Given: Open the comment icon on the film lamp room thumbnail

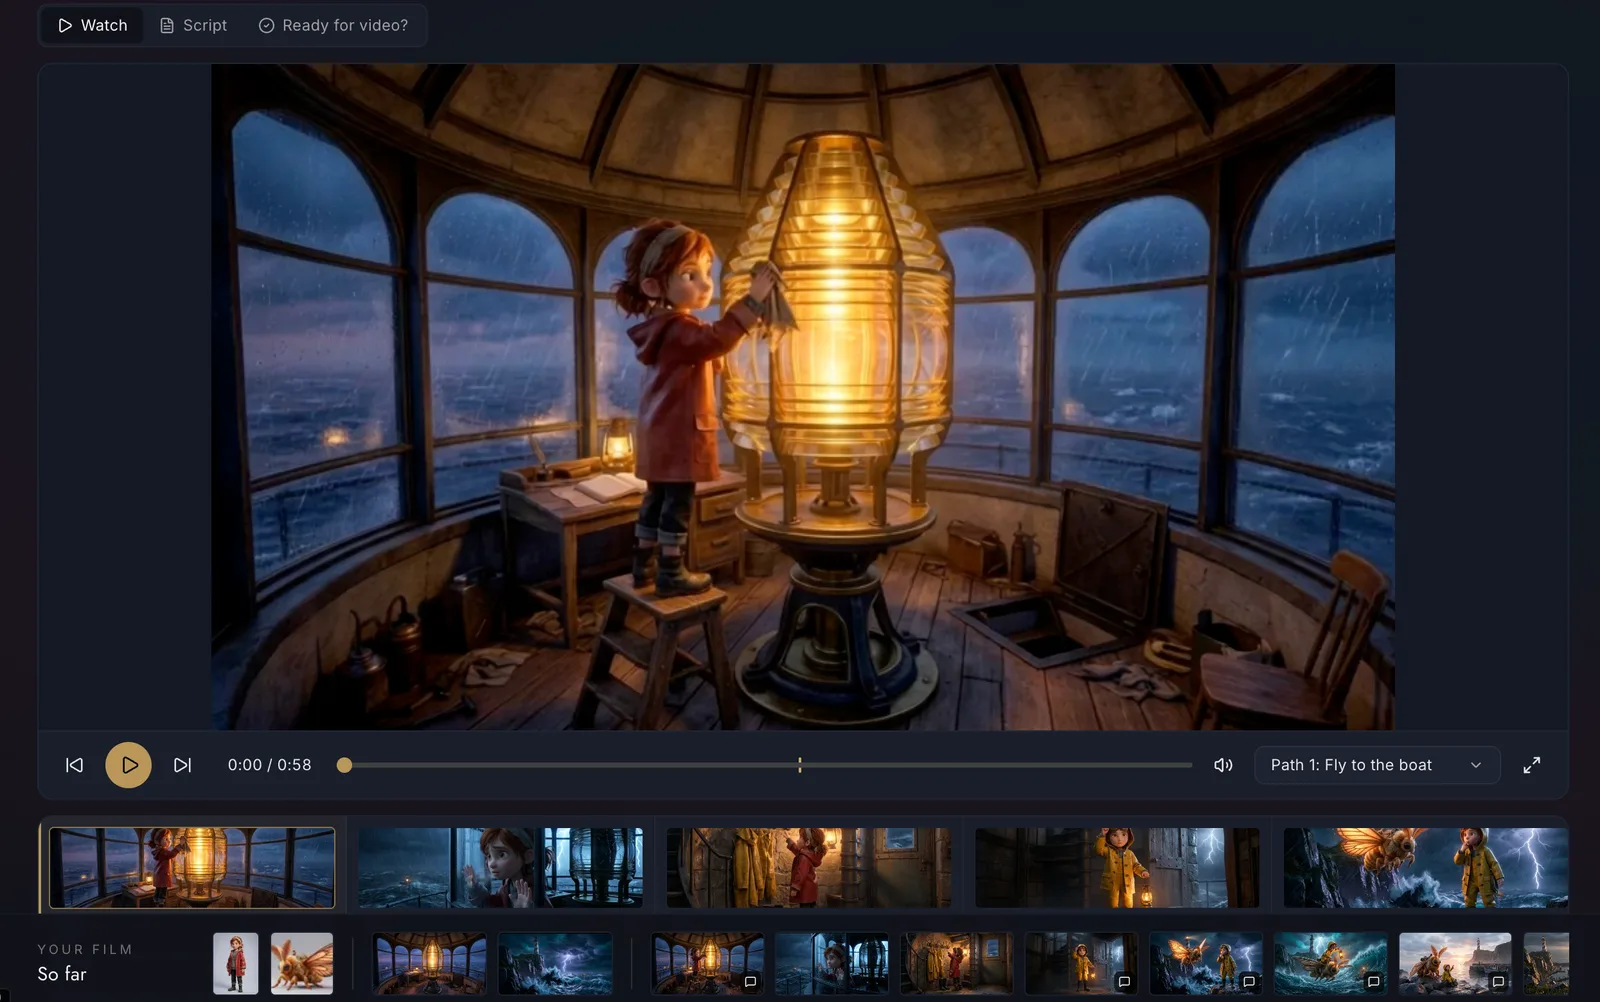Looking at the screenshot, I should point(750,982).
